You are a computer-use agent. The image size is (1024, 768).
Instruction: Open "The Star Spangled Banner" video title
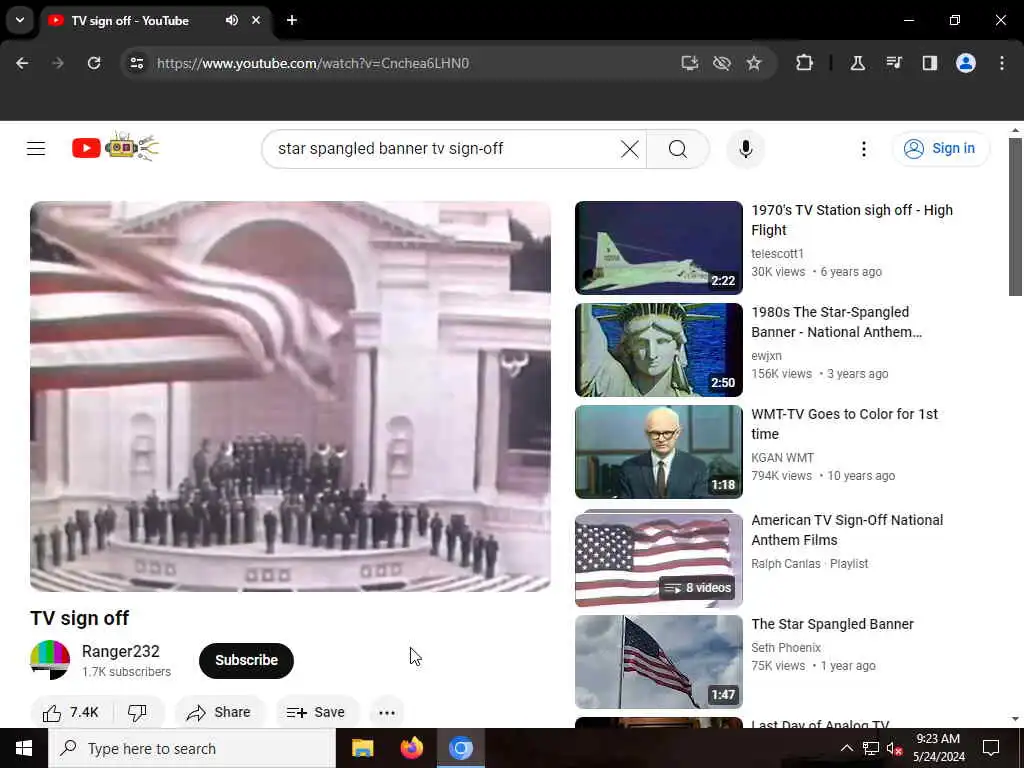tap(832, 624)
